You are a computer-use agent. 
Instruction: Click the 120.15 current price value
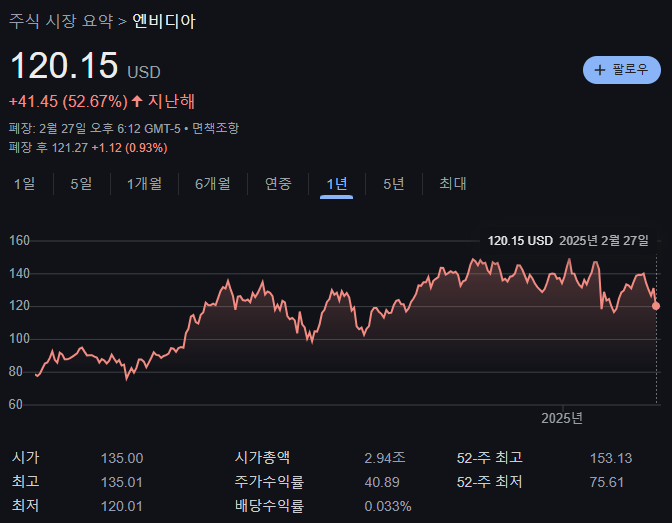(64, 66)
